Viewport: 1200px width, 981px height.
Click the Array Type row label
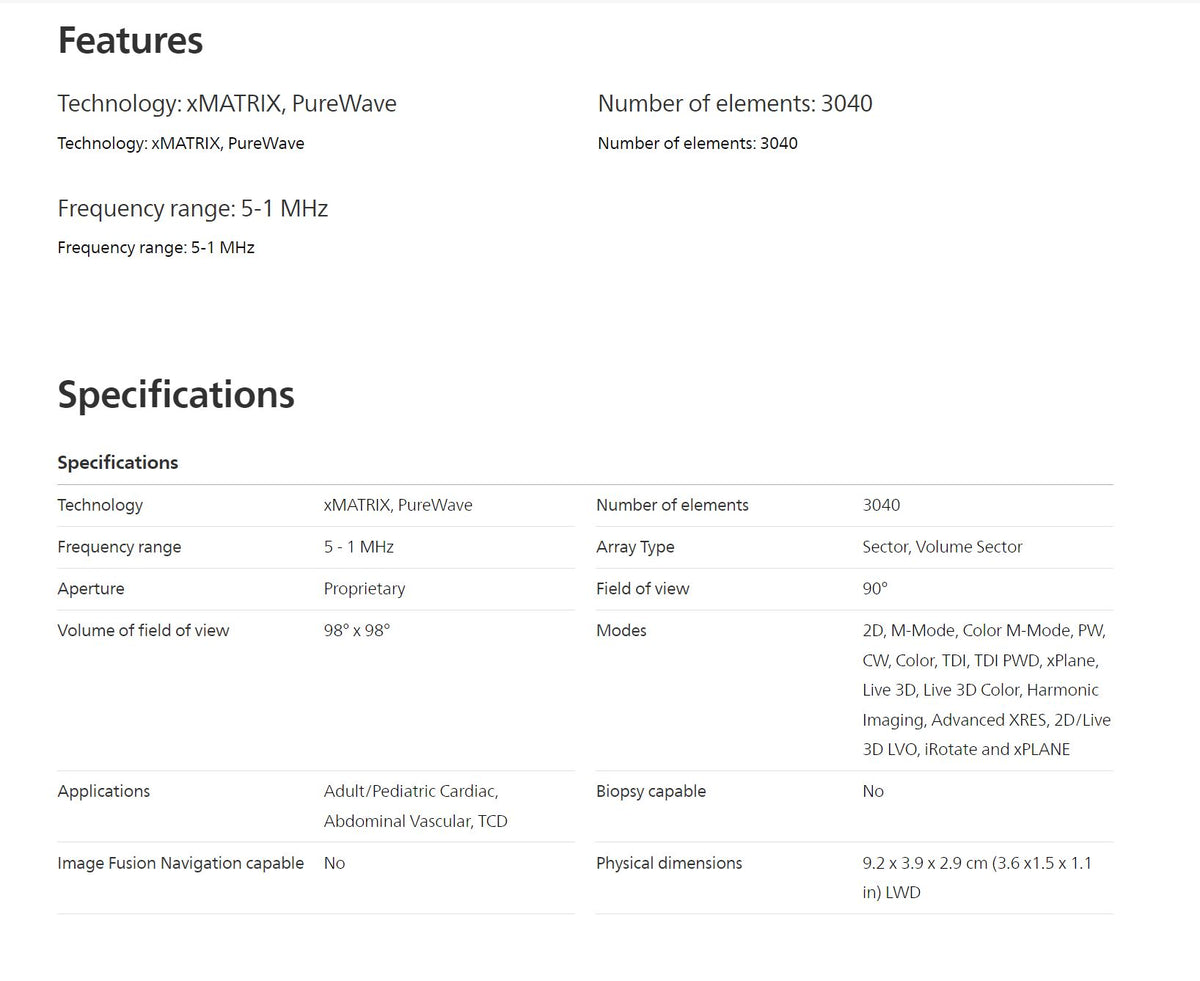pyautogui.click(x=635, y=547)
